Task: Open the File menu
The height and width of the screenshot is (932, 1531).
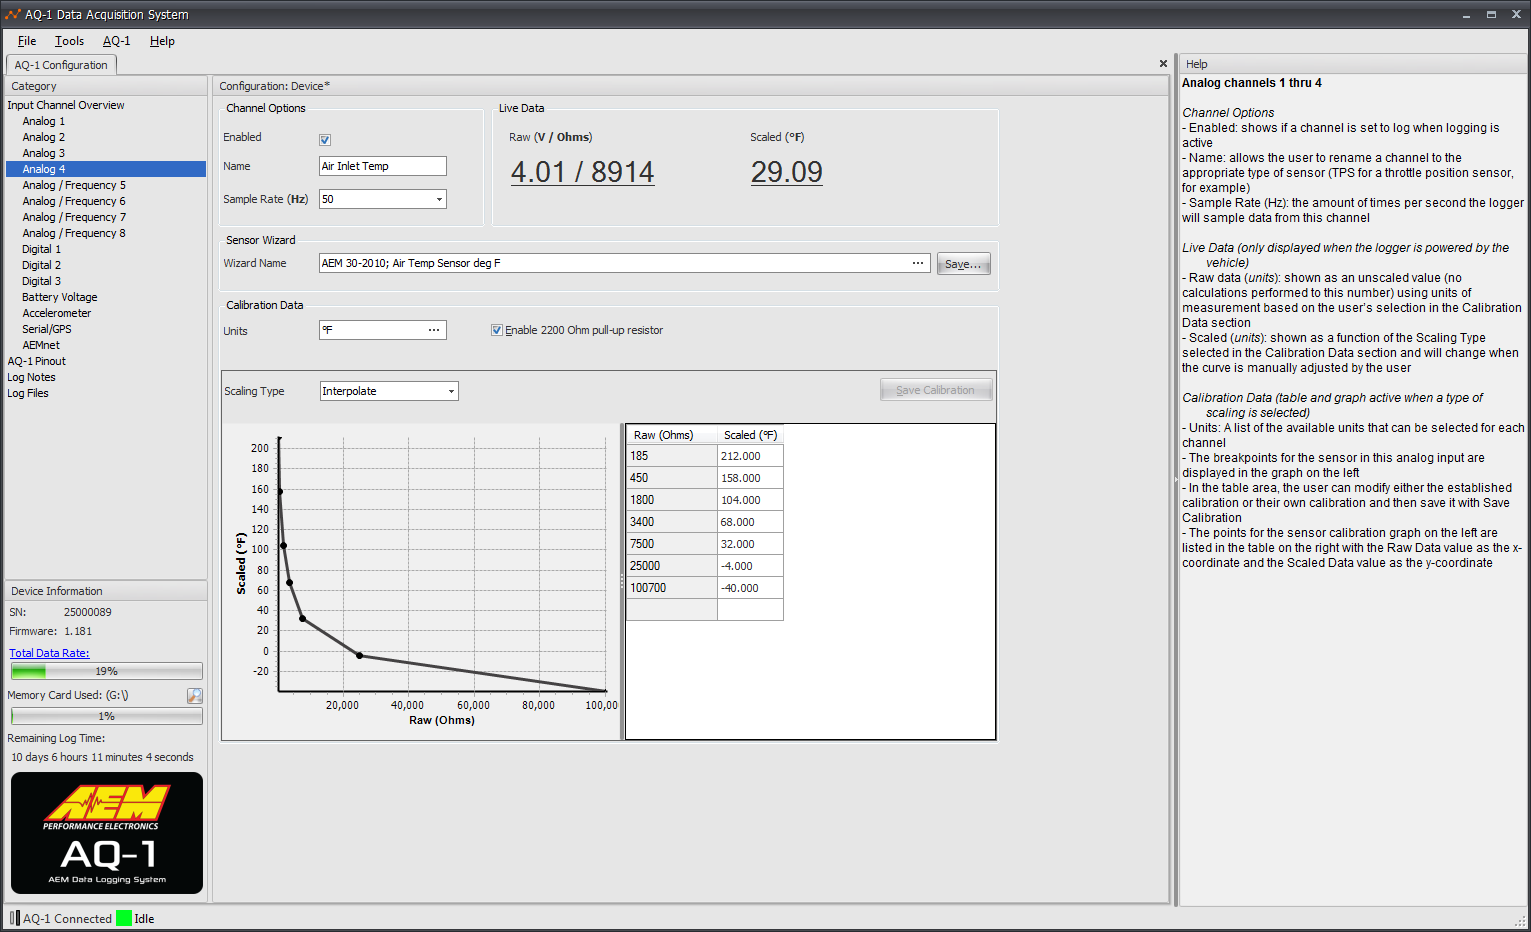Action: tap(27, 41)
